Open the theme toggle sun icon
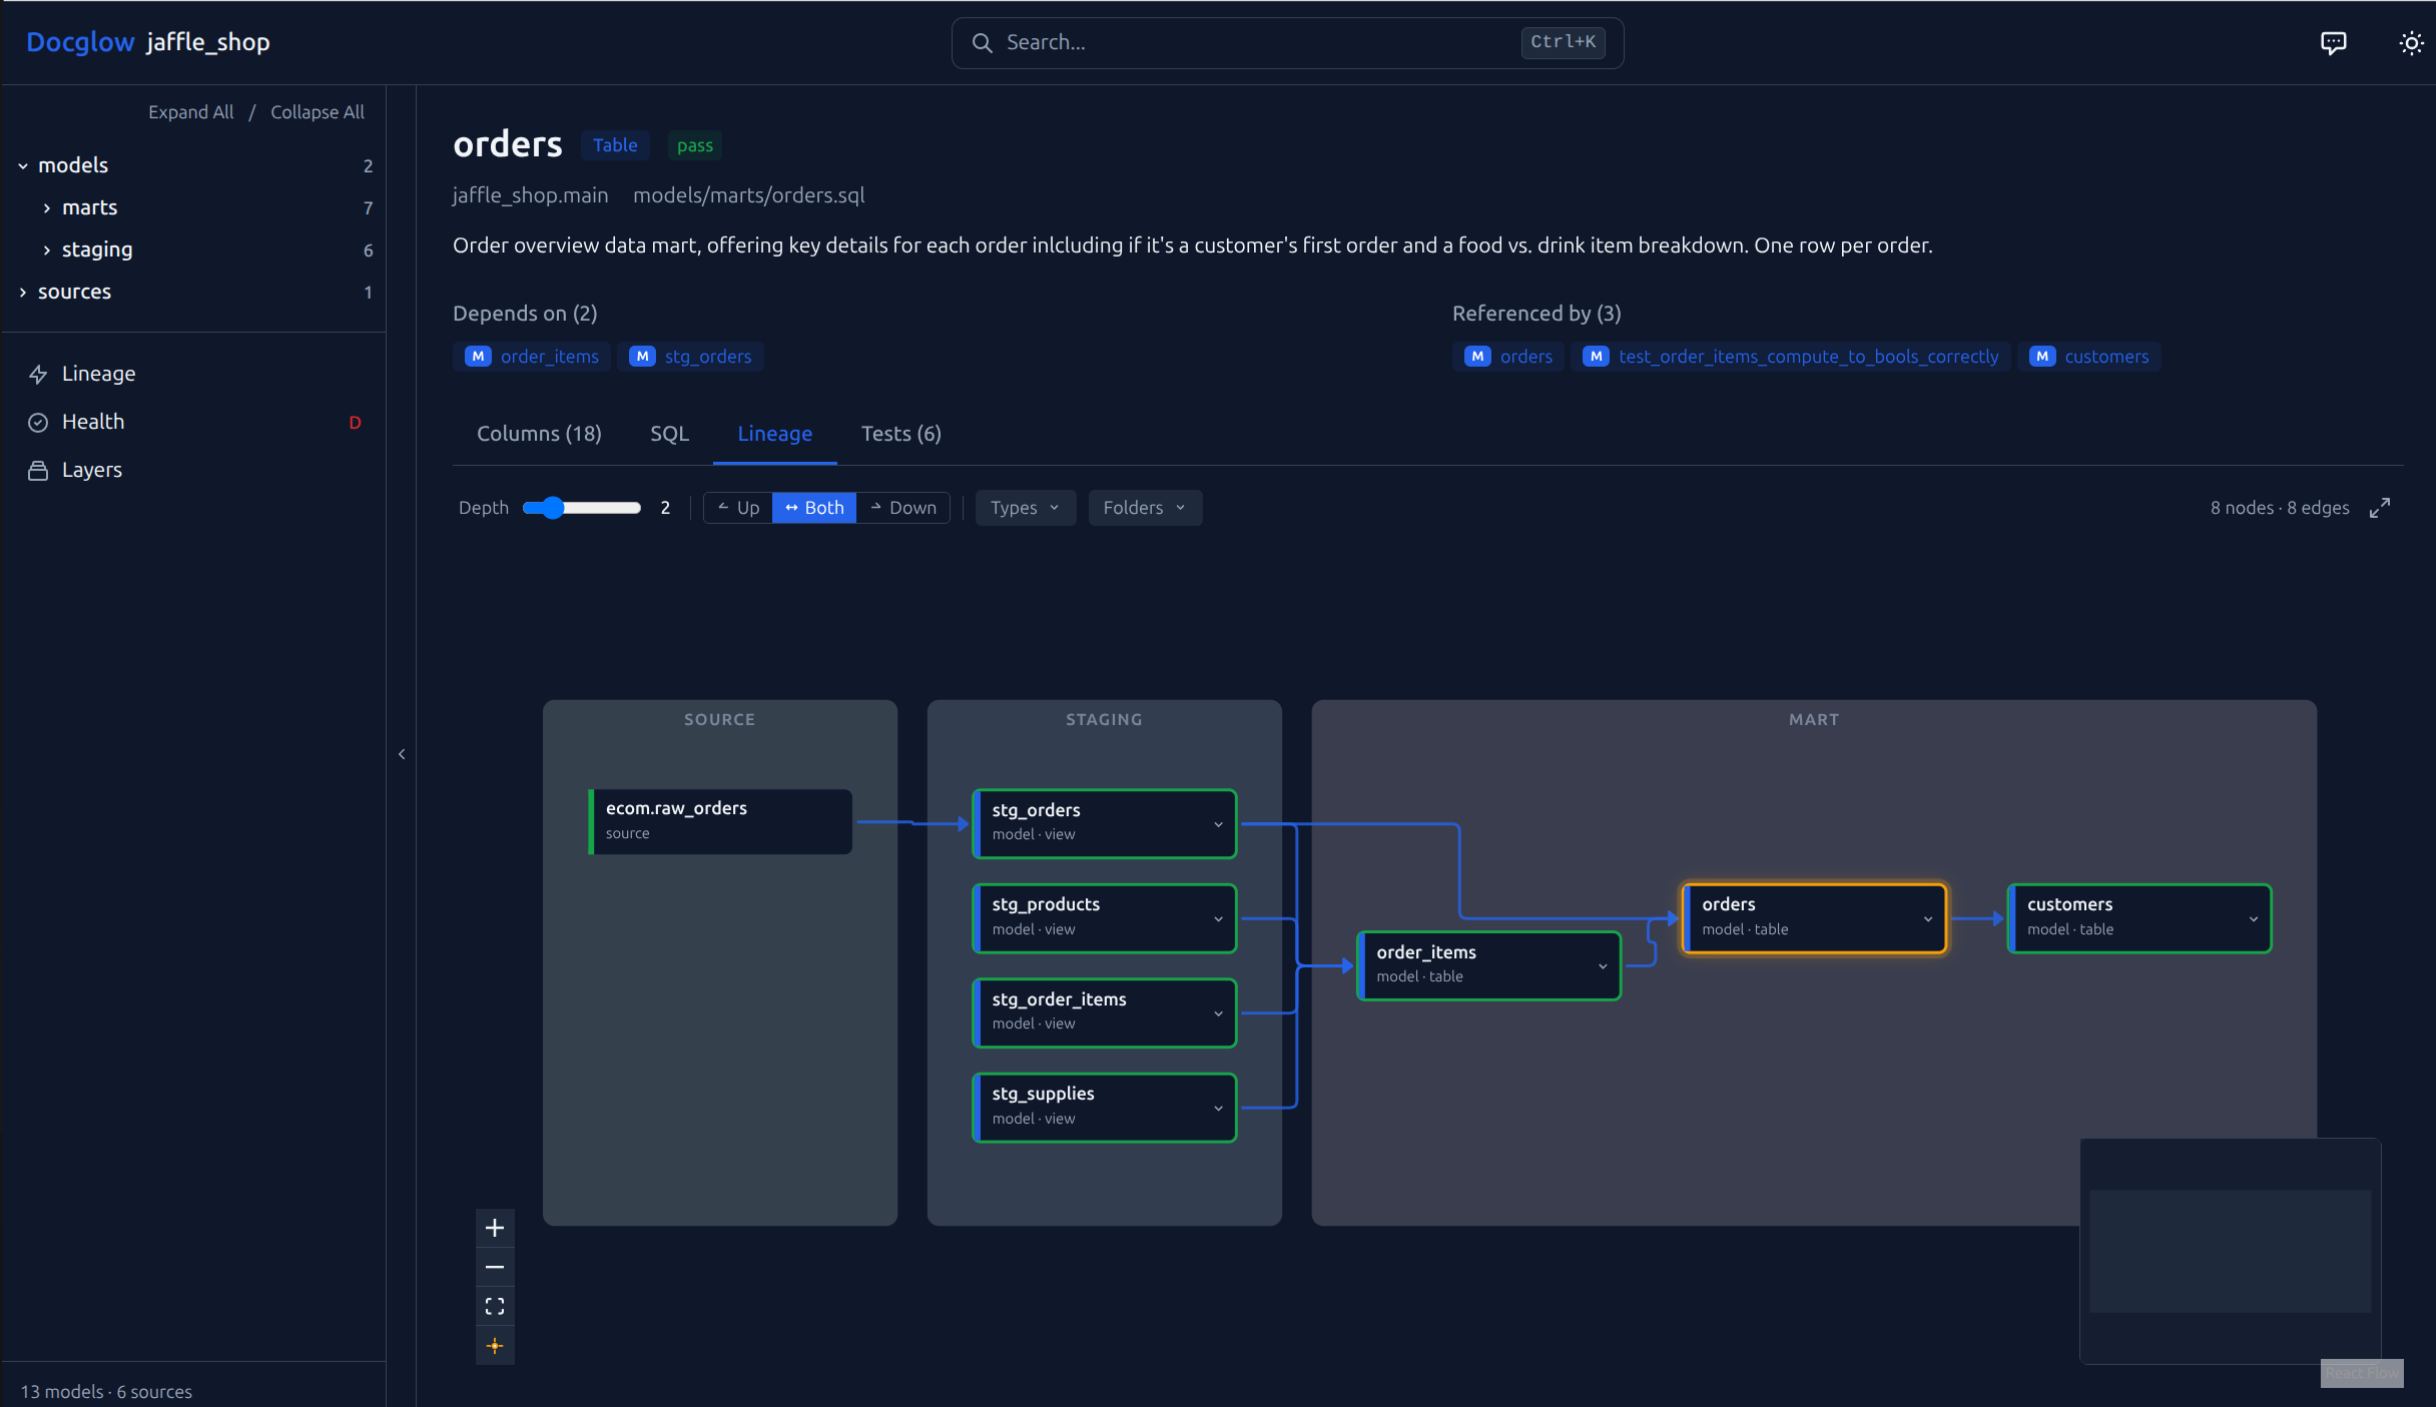2436x1407 pixels. point(2412,42)
